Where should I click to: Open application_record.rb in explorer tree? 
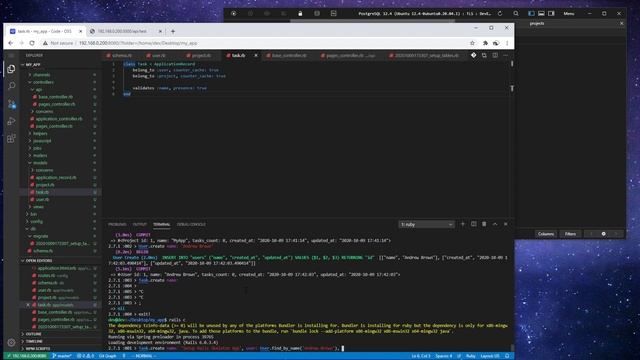tap(56, 178)
